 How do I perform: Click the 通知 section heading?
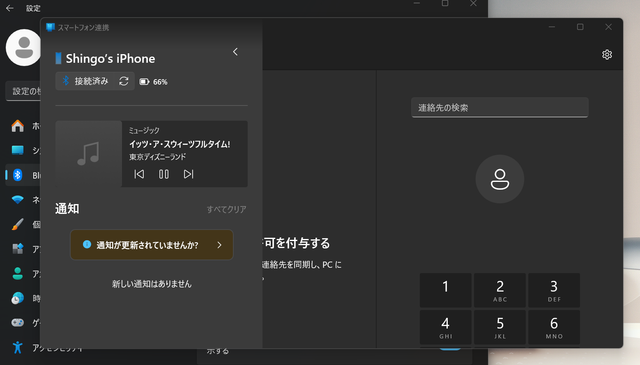[x=67, y=209]
